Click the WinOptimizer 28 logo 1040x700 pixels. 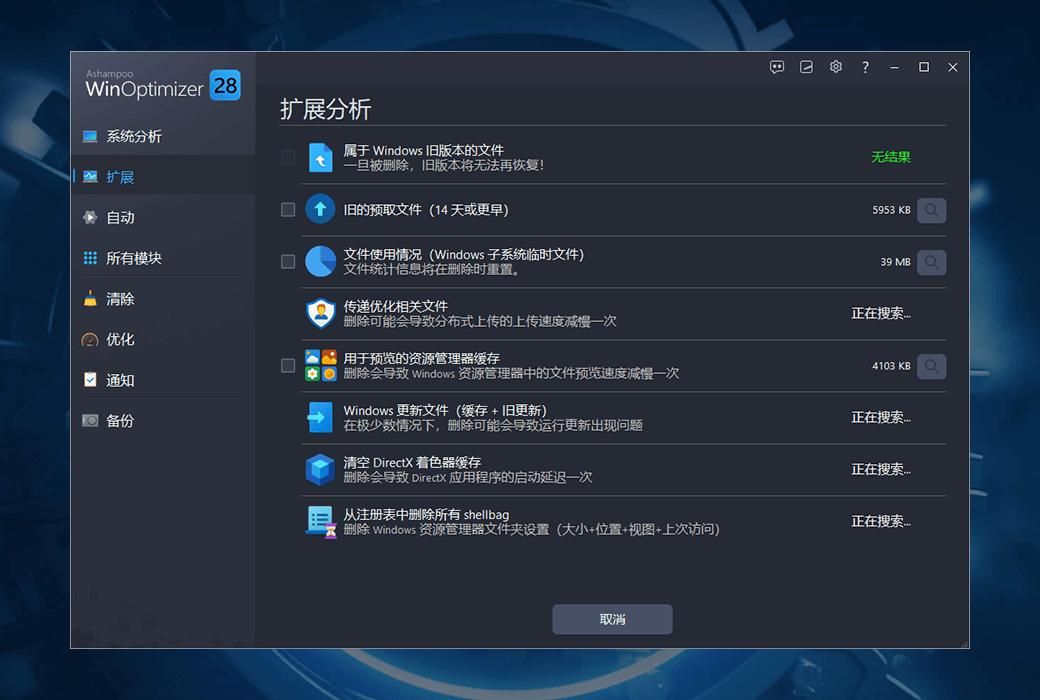point(162,86)
